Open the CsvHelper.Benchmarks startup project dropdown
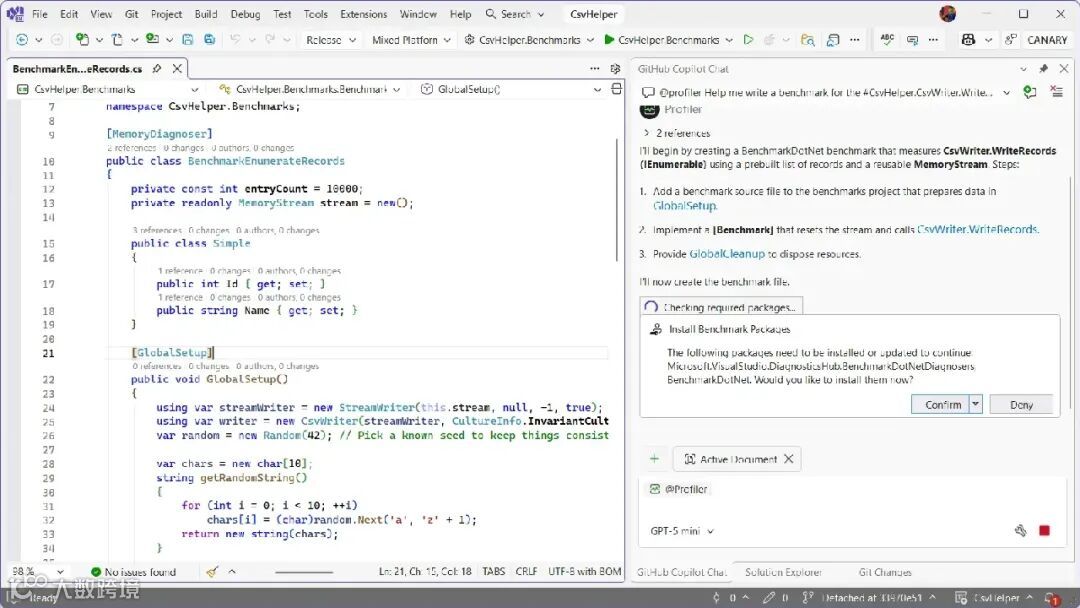 click(528, 40)
